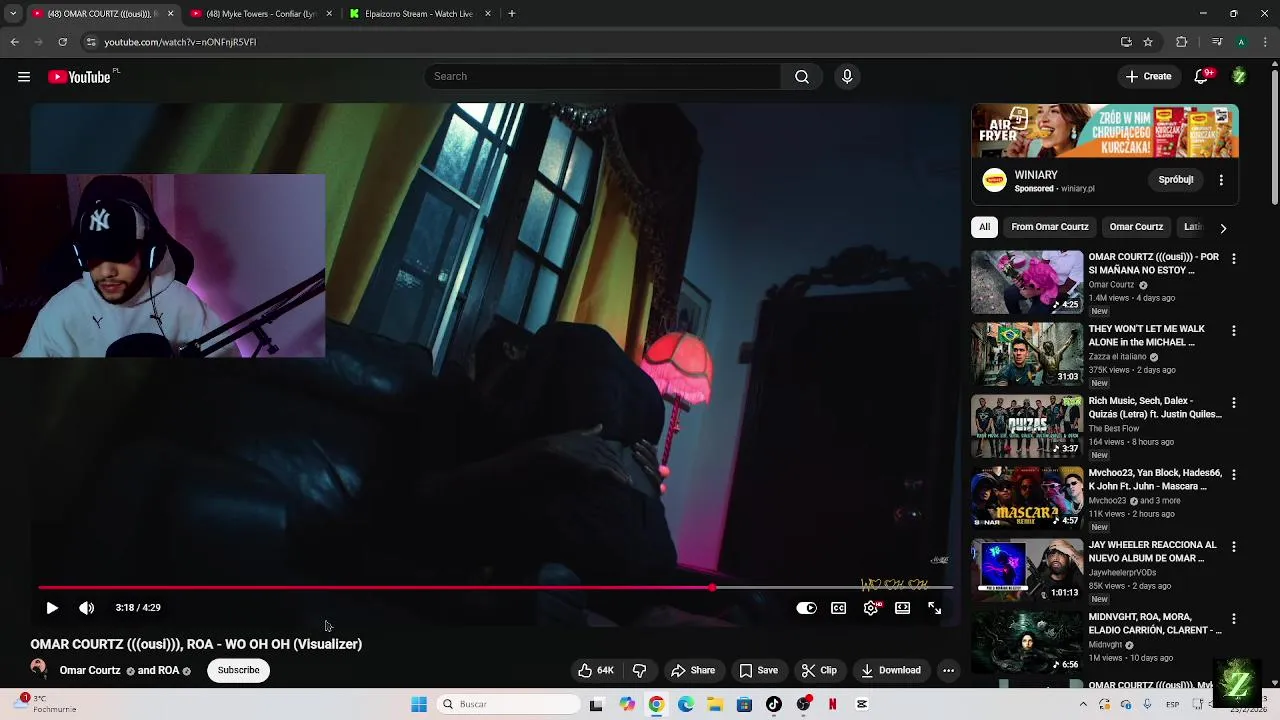Open options for Mvchoo23 Mascara video
The image size is (1280, 720).
(x=1233, y=475)
